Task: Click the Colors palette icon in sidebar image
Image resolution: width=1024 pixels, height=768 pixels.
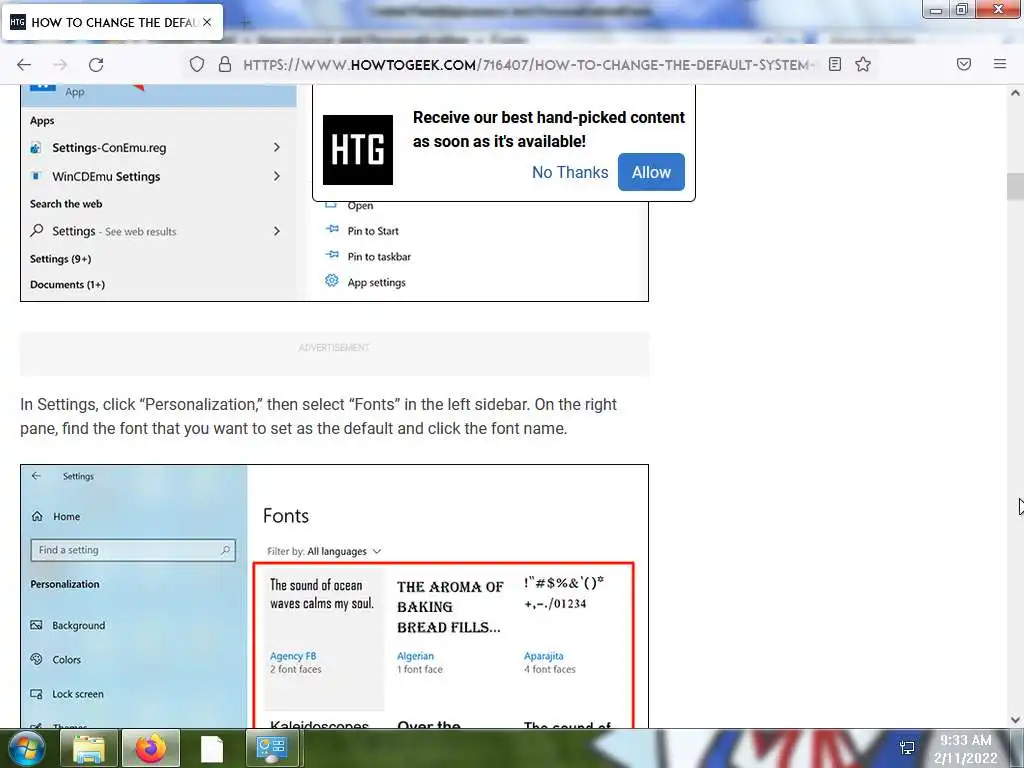Action: point(37,659)
